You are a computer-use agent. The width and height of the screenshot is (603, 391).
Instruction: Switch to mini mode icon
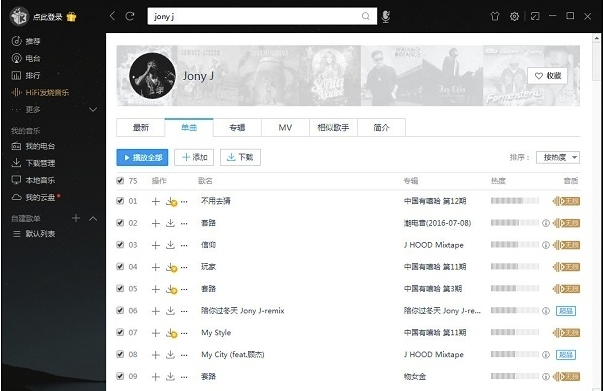click(x=535, y=16)
